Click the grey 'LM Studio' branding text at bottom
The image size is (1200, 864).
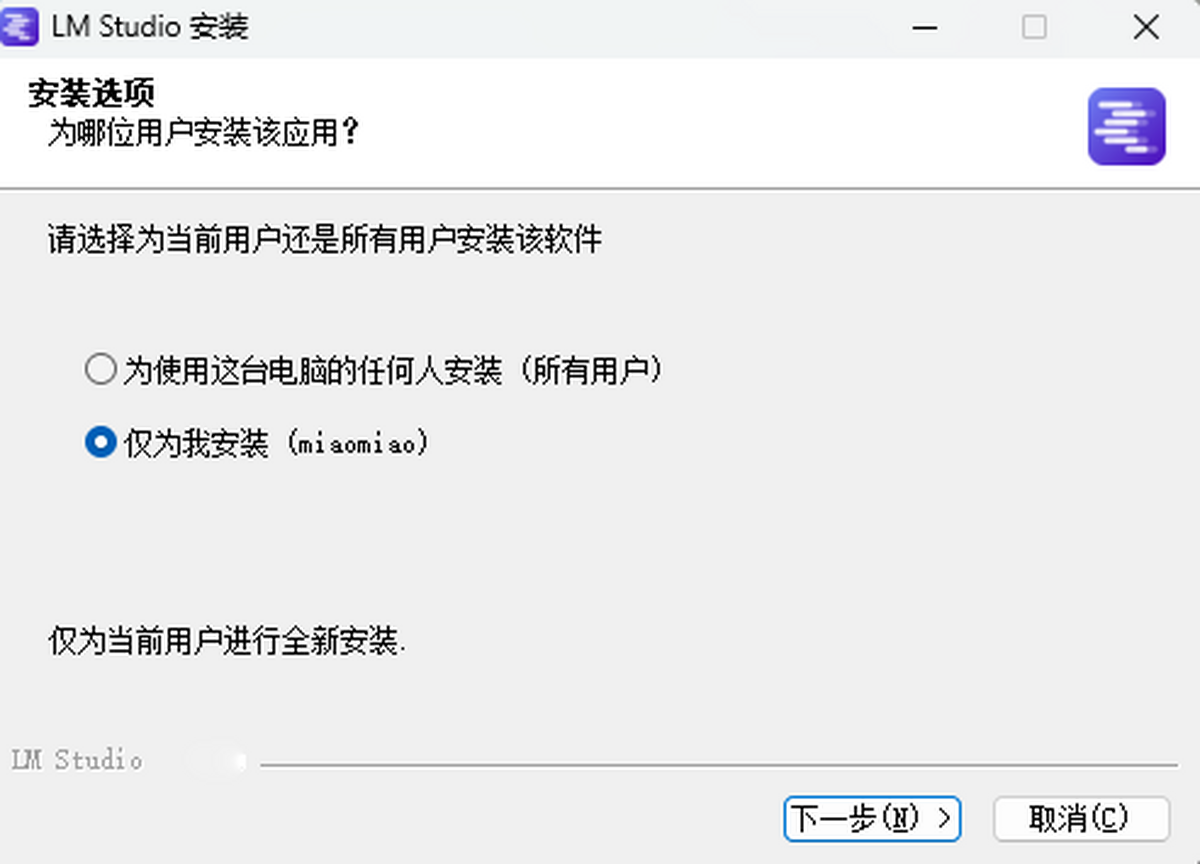click(77, 760)
